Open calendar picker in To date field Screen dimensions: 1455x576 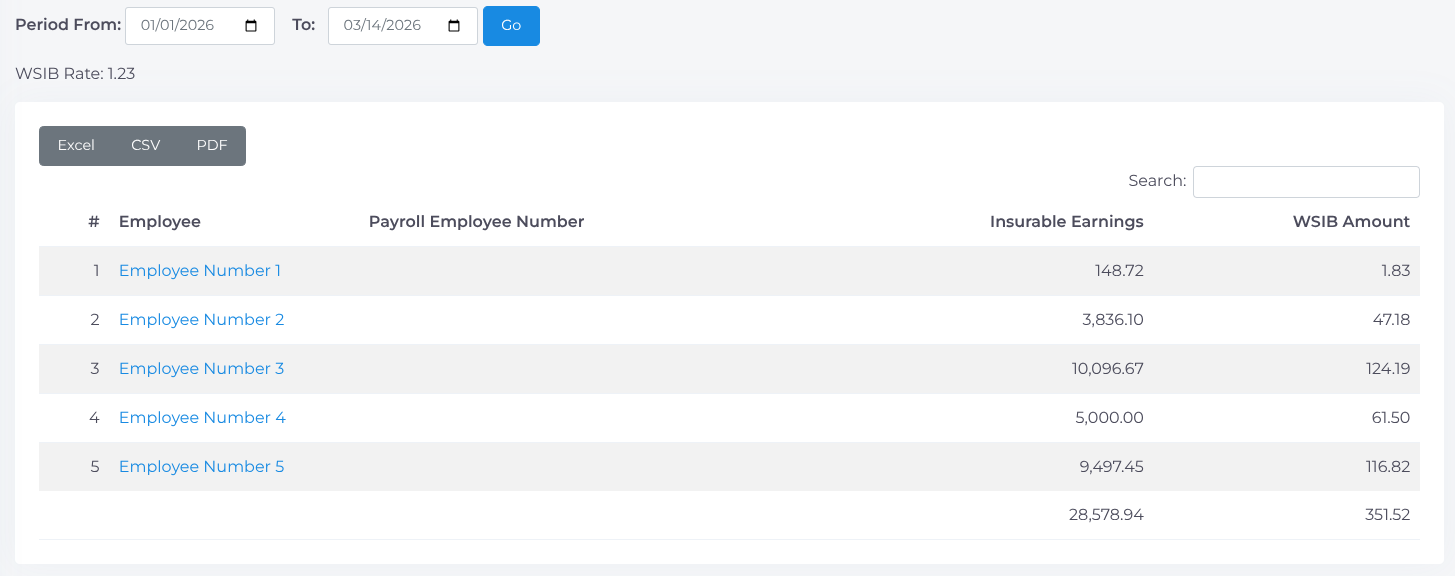click(x=454, y=26)
